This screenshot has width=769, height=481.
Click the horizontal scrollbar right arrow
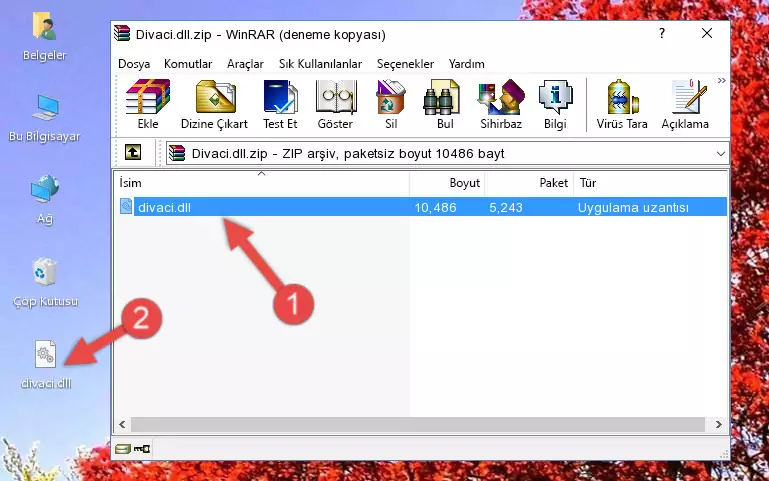point(718,424)
